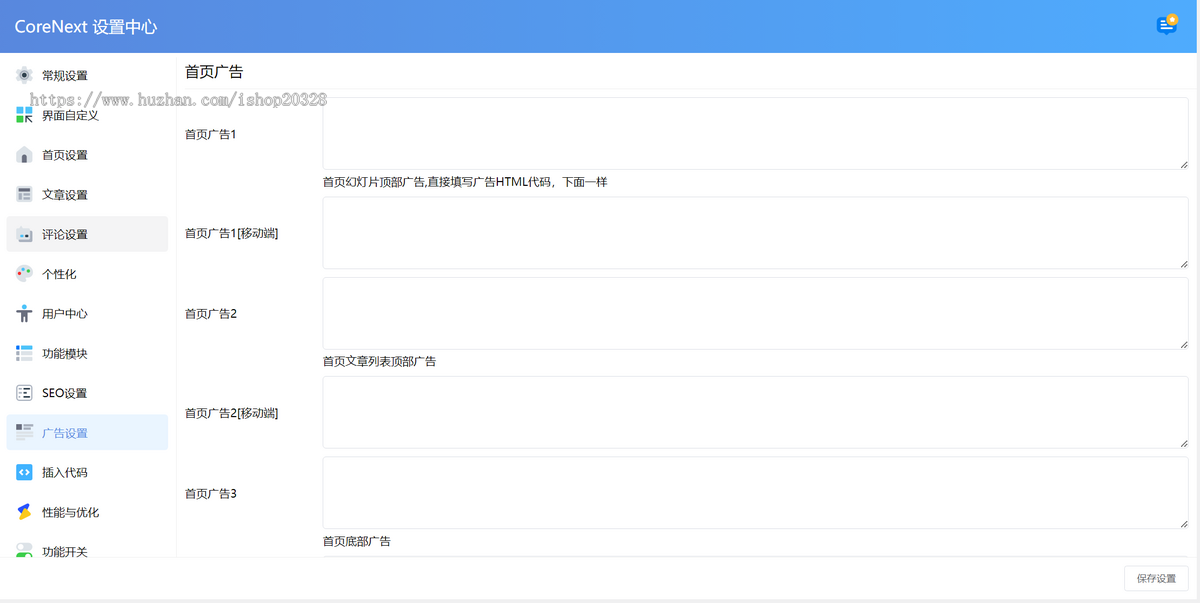Click the 功能模块 list icon
Screen dimensions: 1200x603
(x=25, y=353)
